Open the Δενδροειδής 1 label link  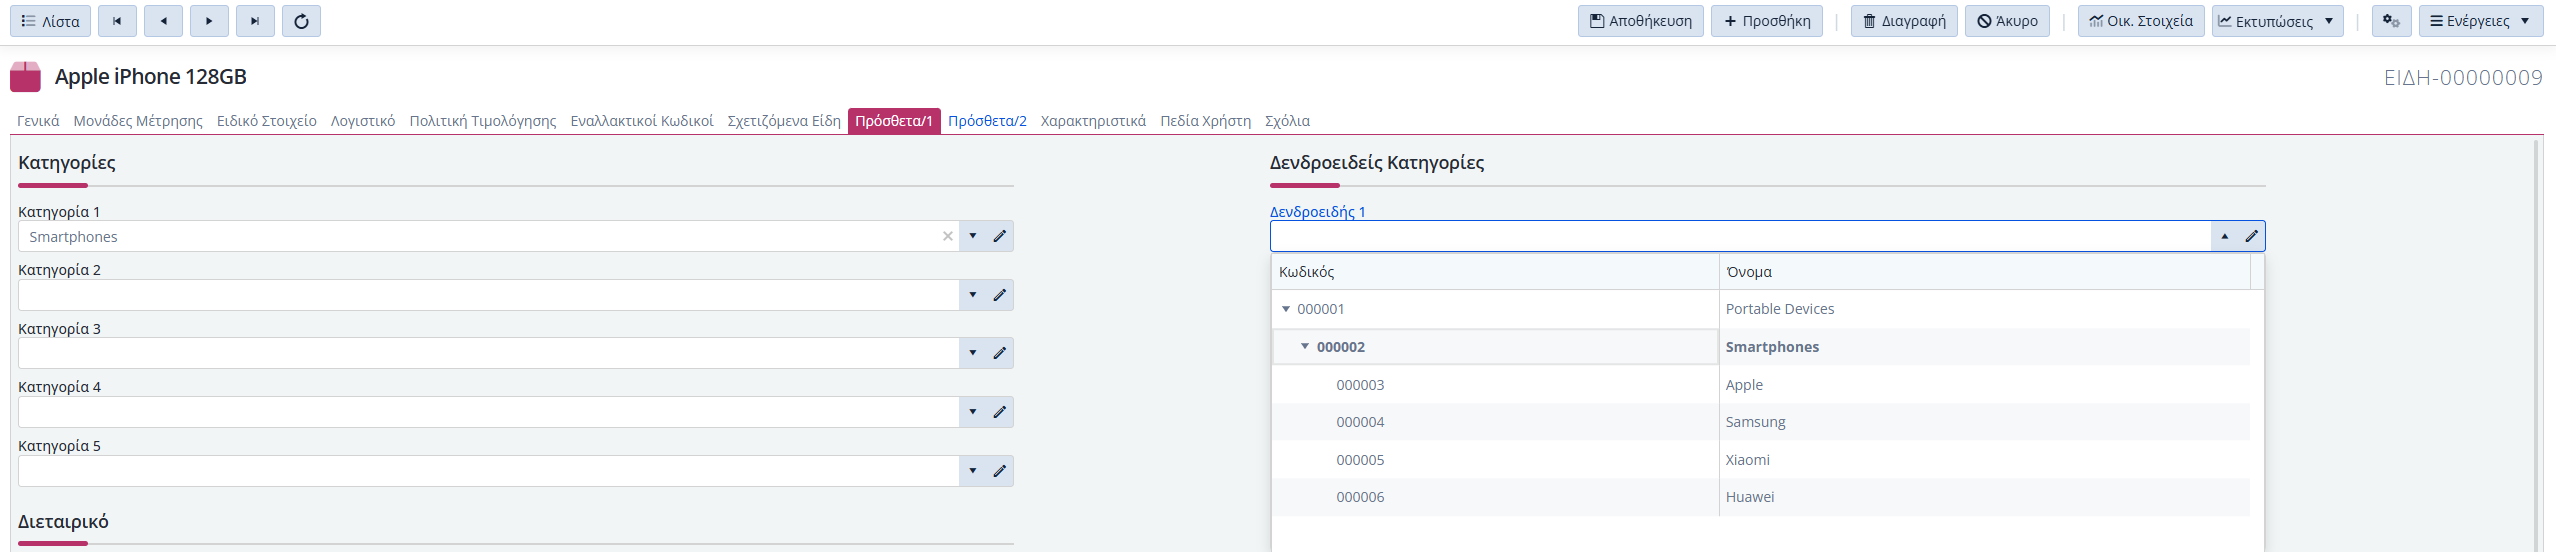click(x=1317, y=212)
